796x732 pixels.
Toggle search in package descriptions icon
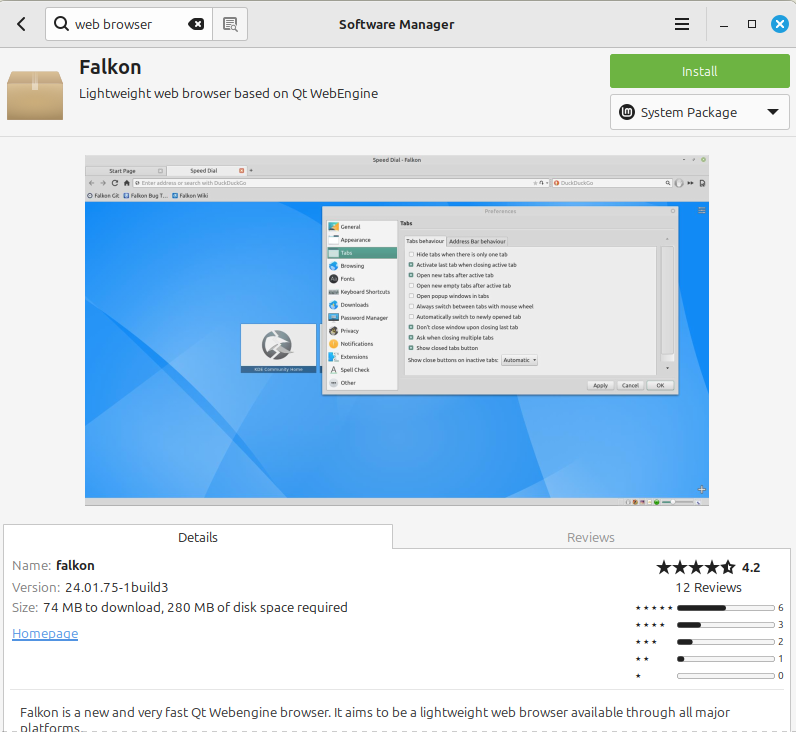click(x=230, y=24)
